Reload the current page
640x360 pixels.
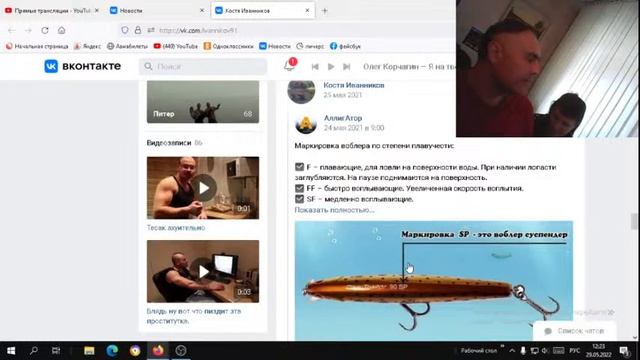pos(45,30)
